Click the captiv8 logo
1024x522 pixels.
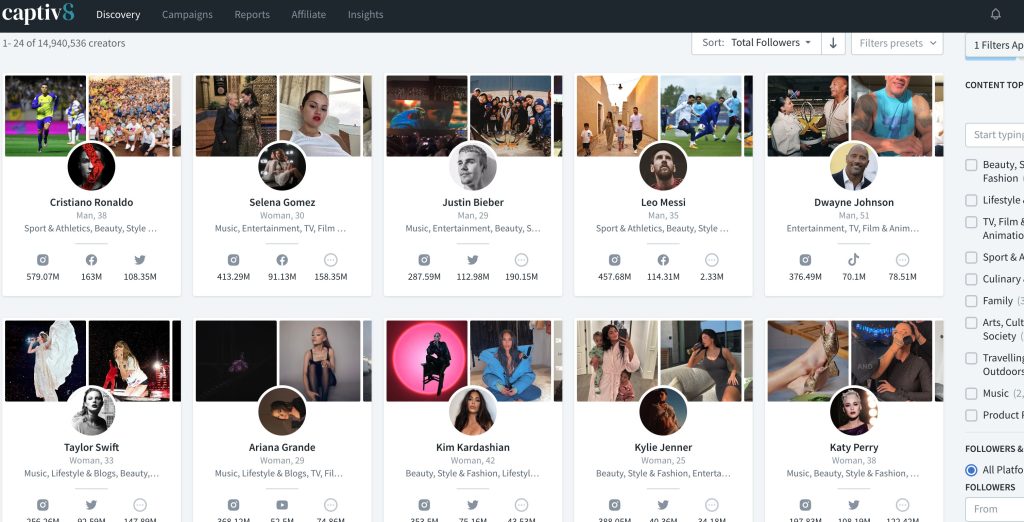point(38,14)
